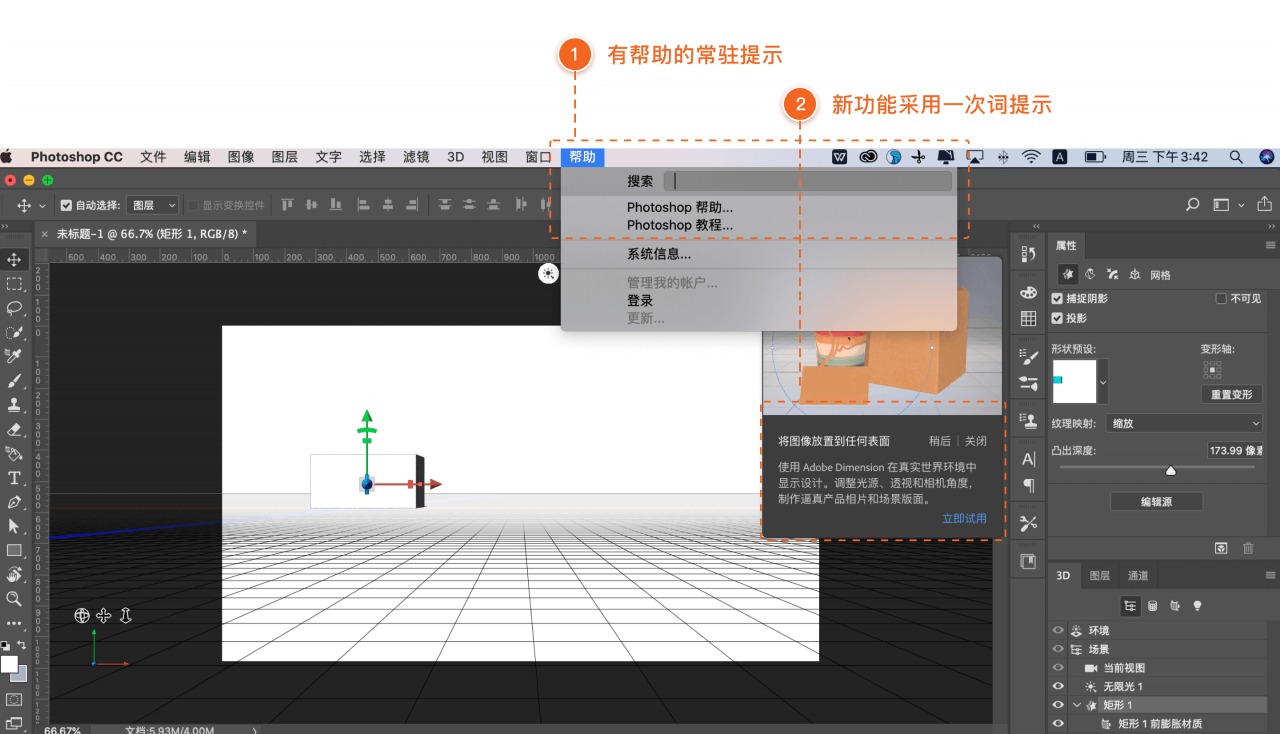
Task: Click 稍后 in the tip popup
Action: coord(940,441)
